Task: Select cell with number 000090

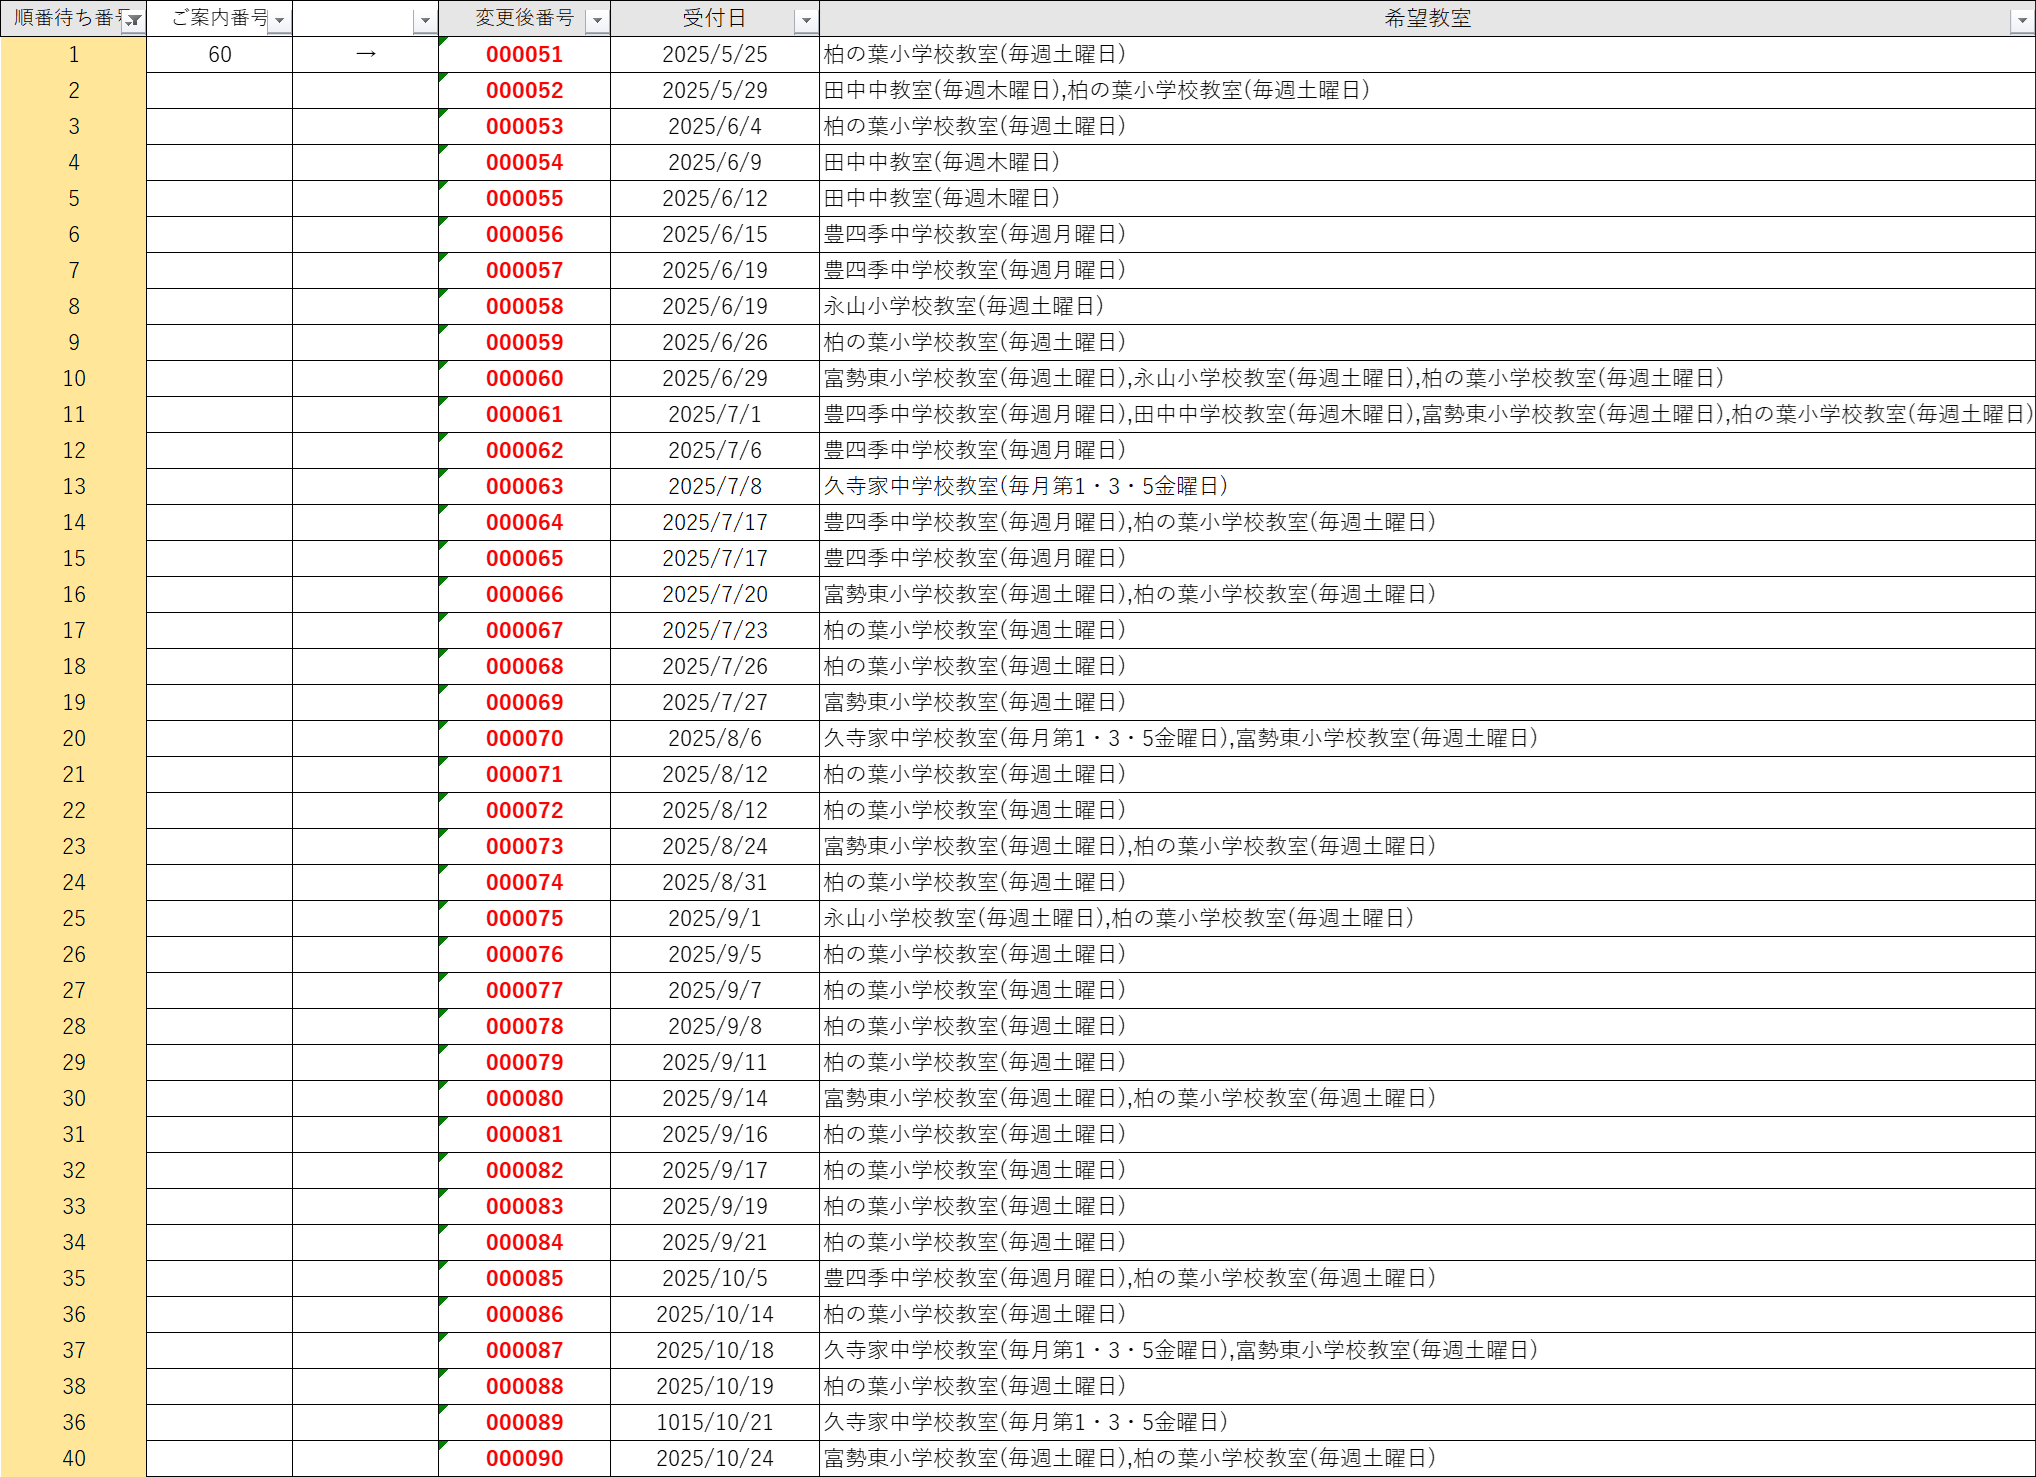Action: [x=525, y=1459]
